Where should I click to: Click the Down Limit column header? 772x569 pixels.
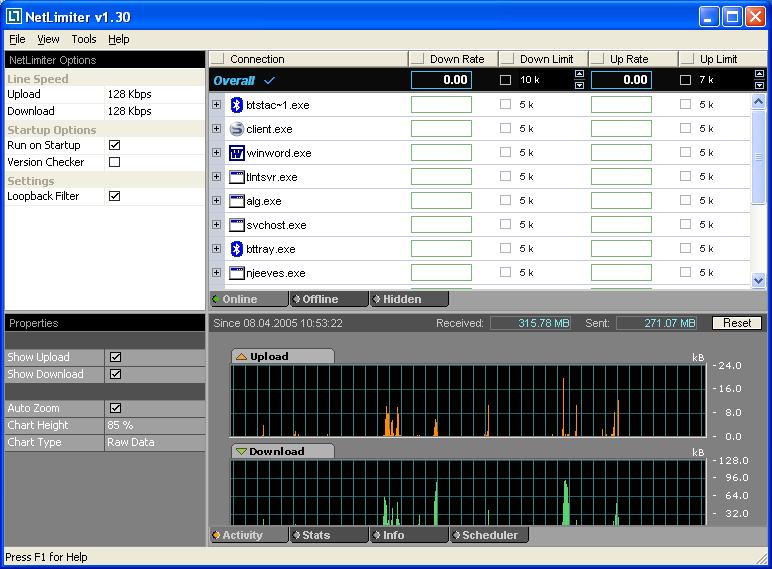[x=544, y=59]
